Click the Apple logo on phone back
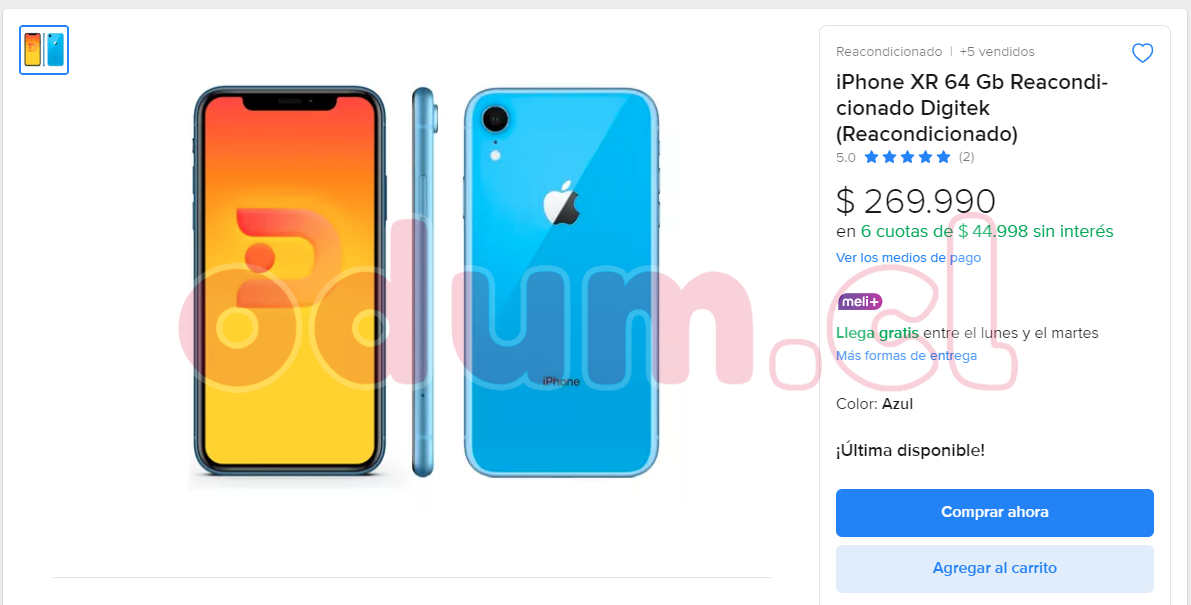 [x=561, y=203]
